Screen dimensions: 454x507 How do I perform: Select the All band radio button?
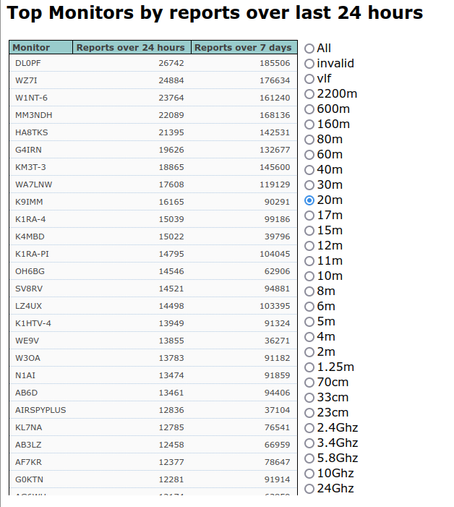[x=309, y=49]
